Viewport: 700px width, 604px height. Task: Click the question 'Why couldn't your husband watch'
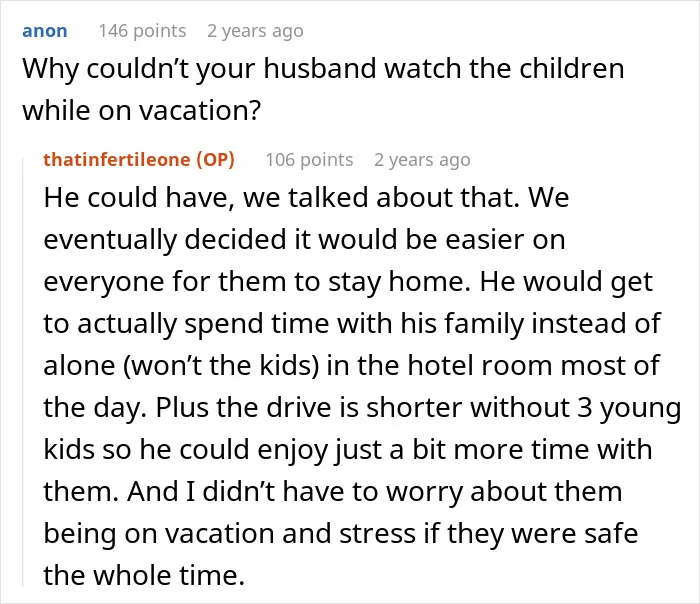pyautogui.click(x=244, y=69)
